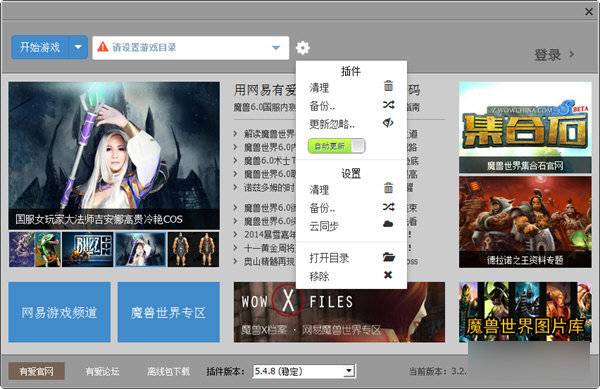The image size is (600, 389).
Task: Select the mage cosplay small thumbnail
Action: pos(140,249)
